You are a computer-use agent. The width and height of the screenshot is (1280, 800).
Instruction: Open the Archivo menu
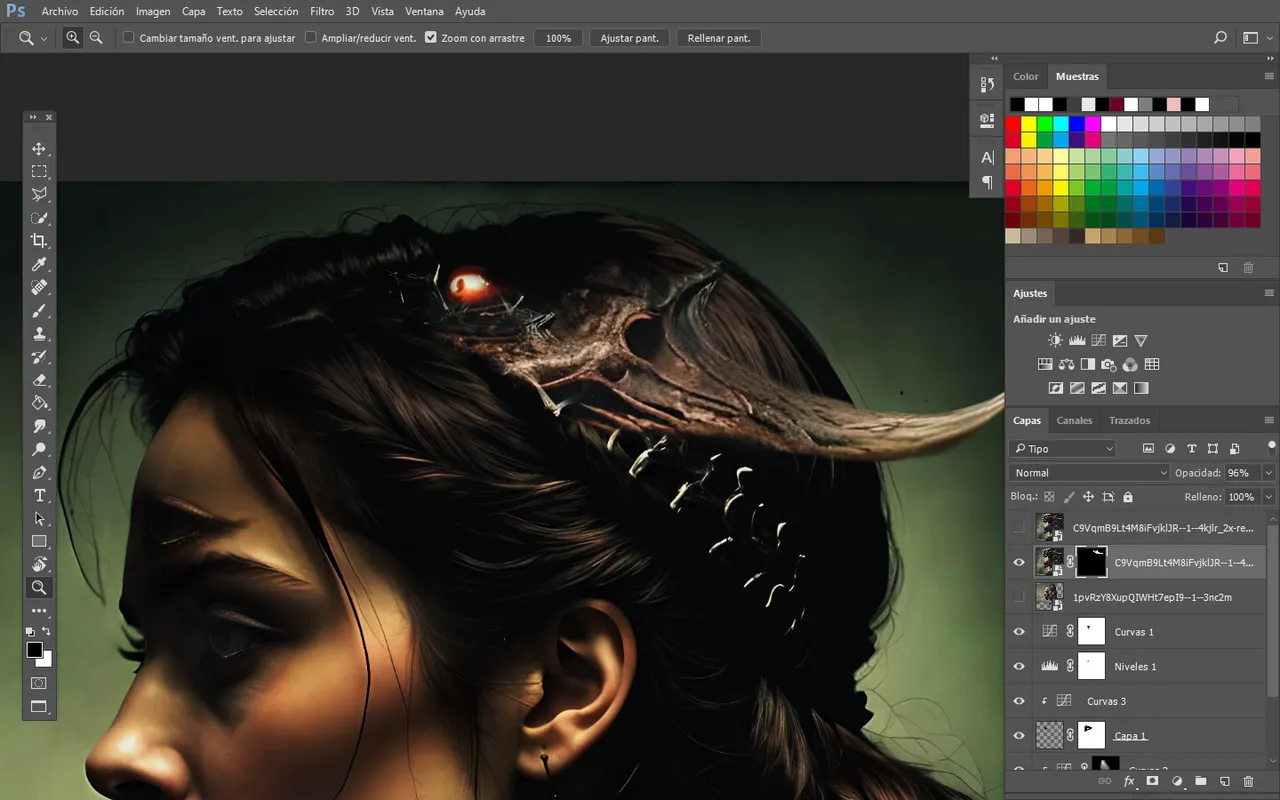(59, 11)
